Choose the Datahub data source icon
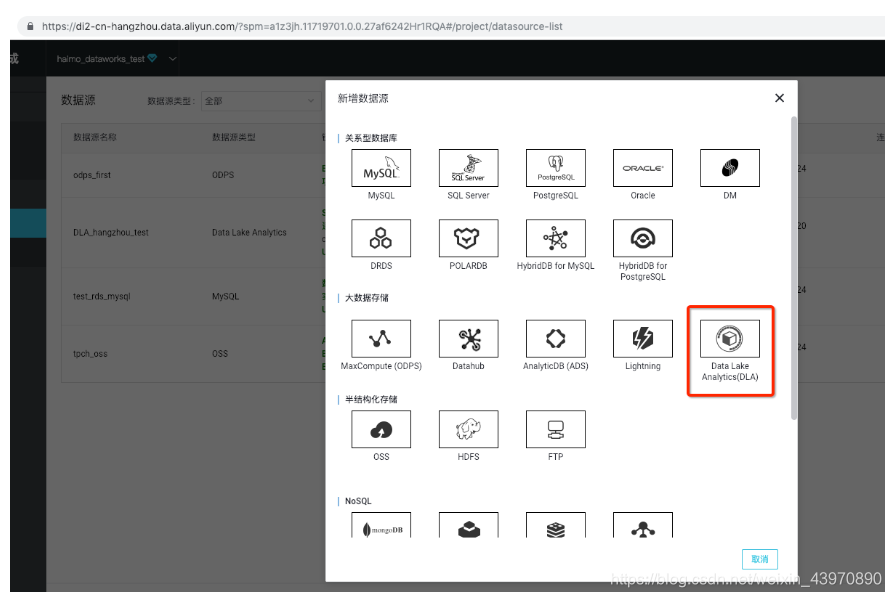This screenshot has width=892, height=598. pos(468,339)
